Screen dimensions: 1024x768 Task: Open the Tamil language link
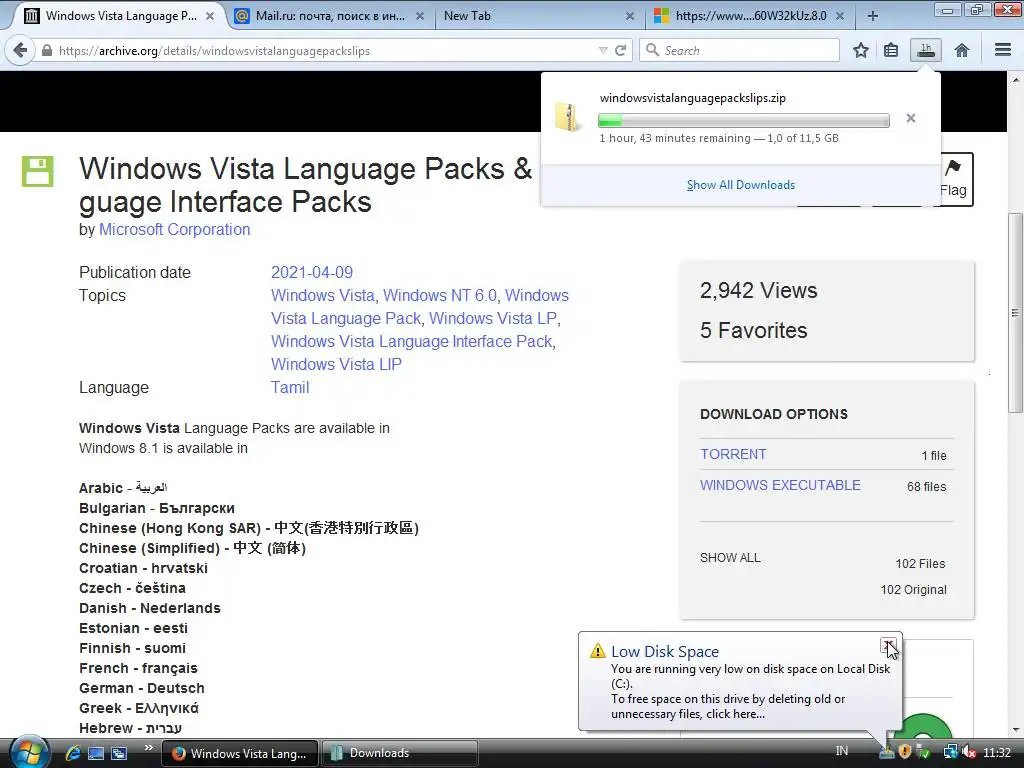(290, 387)
